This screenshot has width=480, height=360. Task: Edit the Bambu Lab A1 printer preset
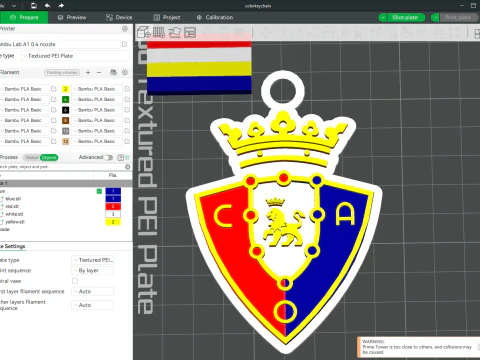125,44
